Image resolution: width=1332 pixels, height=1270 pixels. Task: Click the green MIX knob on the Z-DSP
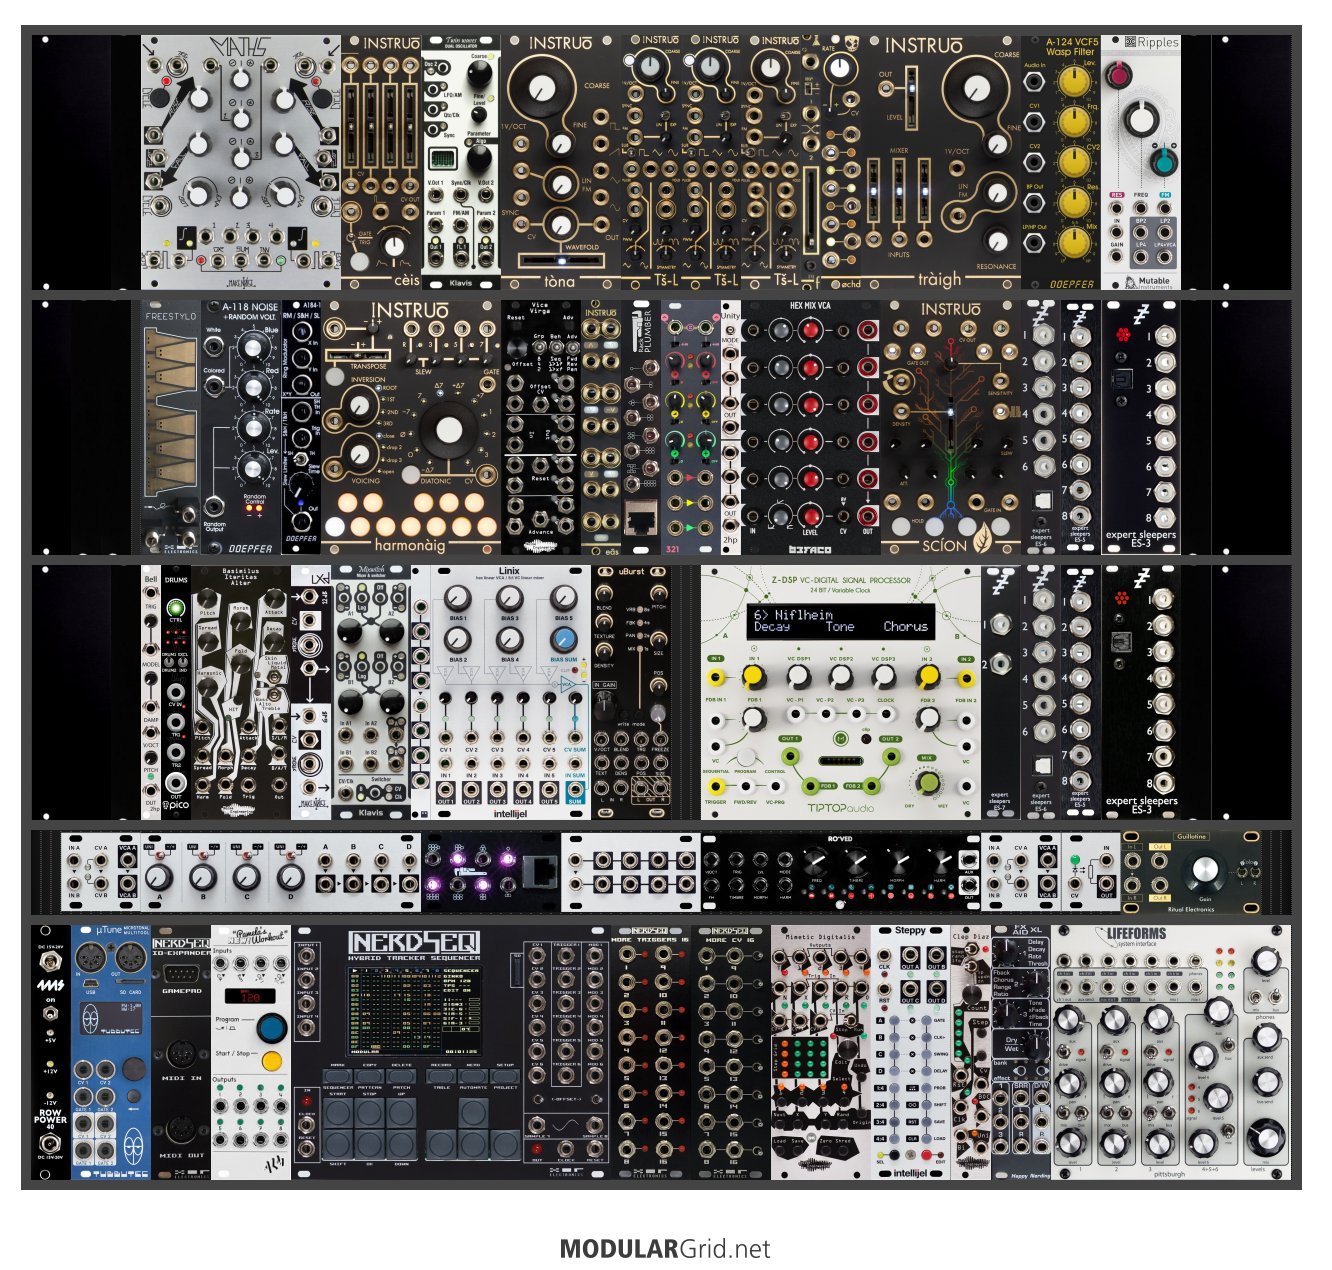930,783
